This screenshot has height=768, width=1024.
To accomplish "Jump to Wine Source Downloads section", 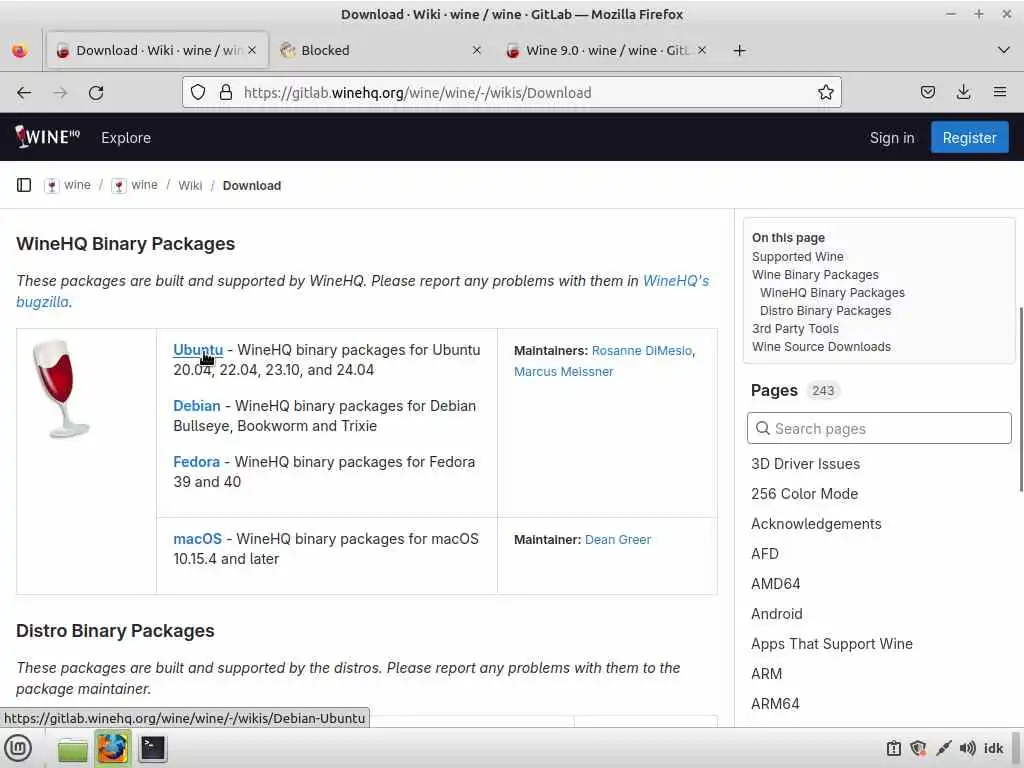I will pos(821,347).
